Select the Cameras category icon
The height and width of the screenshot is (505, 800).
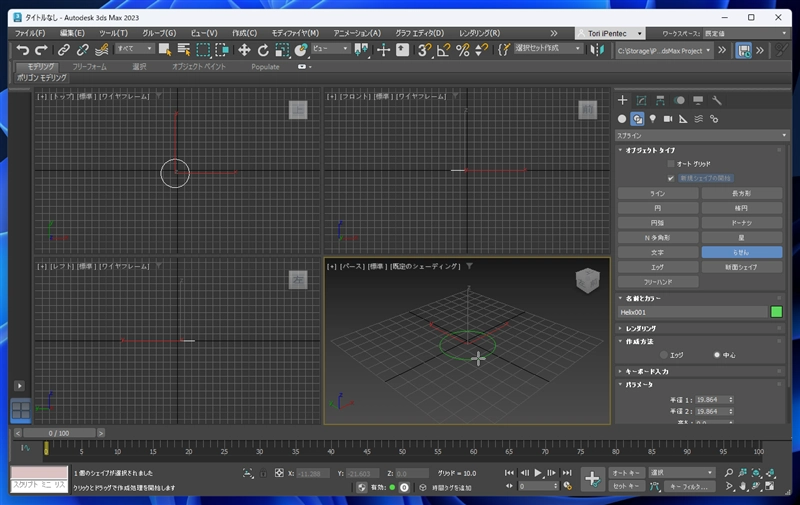point(668,119)
